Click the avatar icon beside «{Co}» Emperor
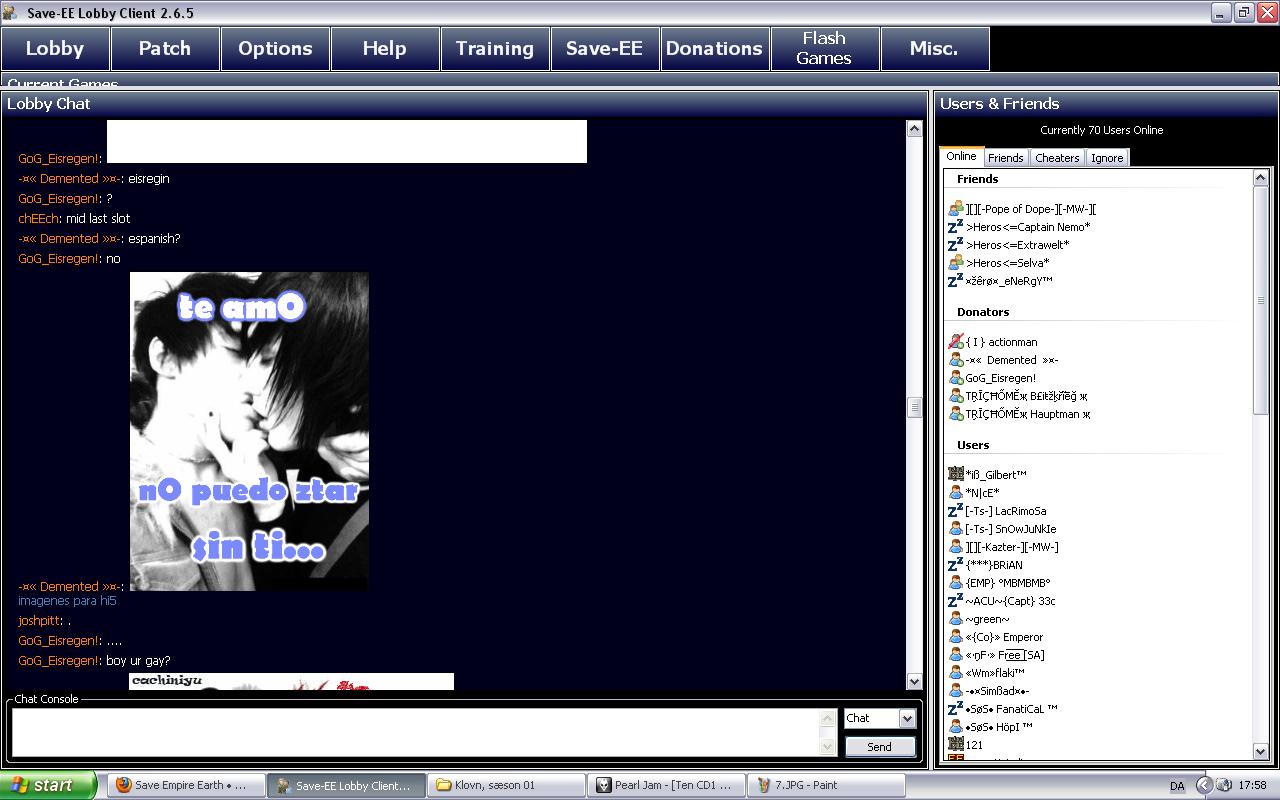 tap(955, 637)
